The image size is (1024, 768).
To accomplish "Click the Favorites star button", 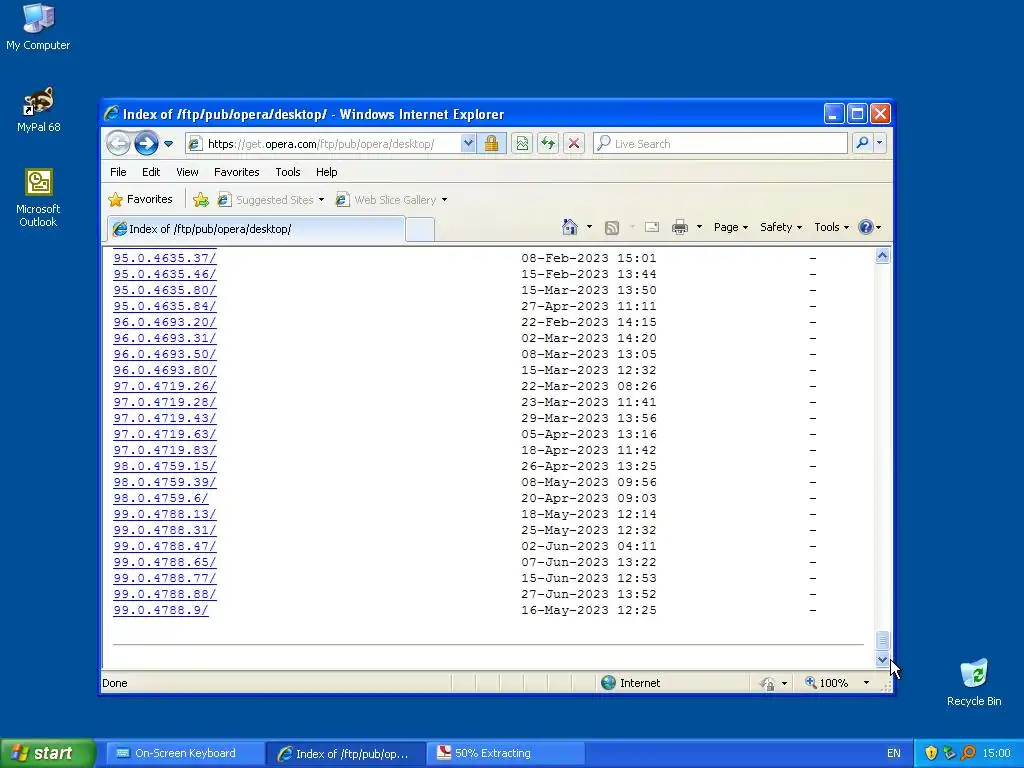I will (140, 199).
